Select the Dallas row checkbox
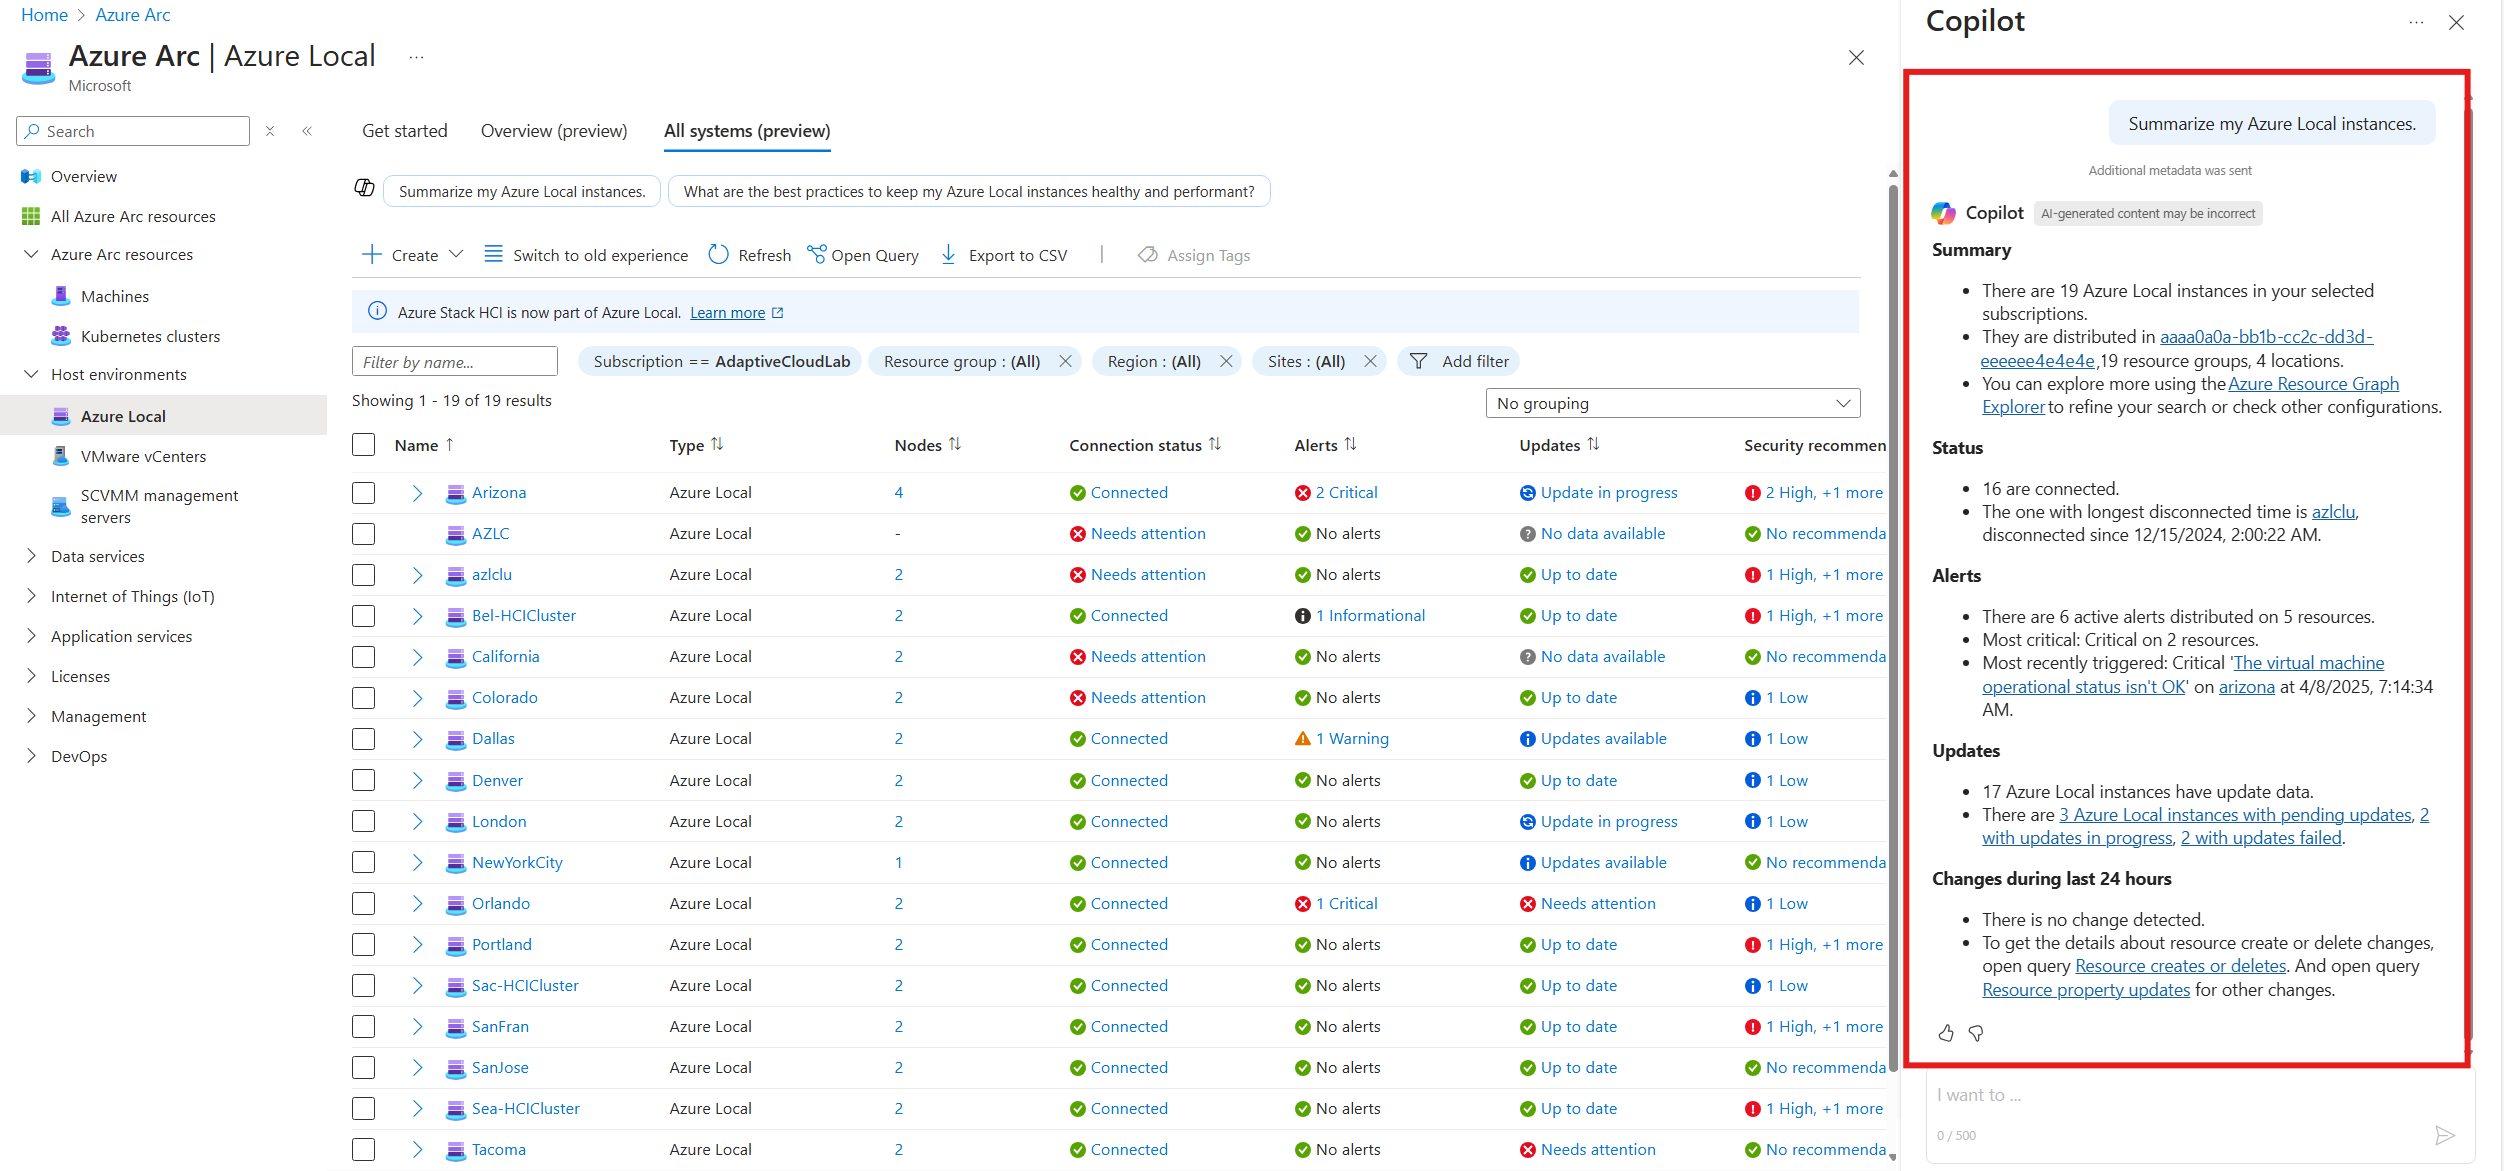This screenshot has height=1171, width=2504. coord(363,739)
